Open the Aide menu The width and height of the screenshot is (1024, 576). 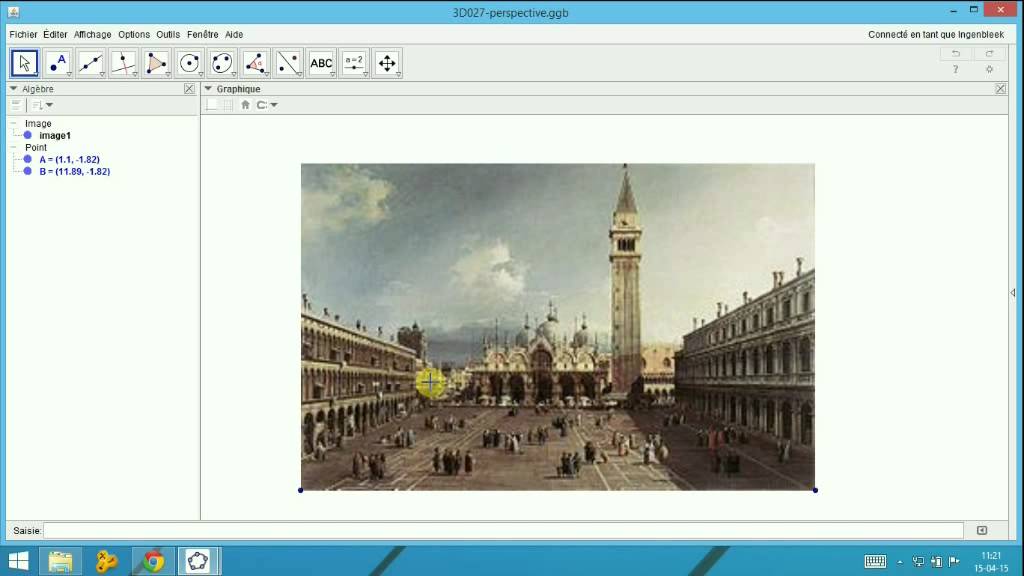[234, 35]
